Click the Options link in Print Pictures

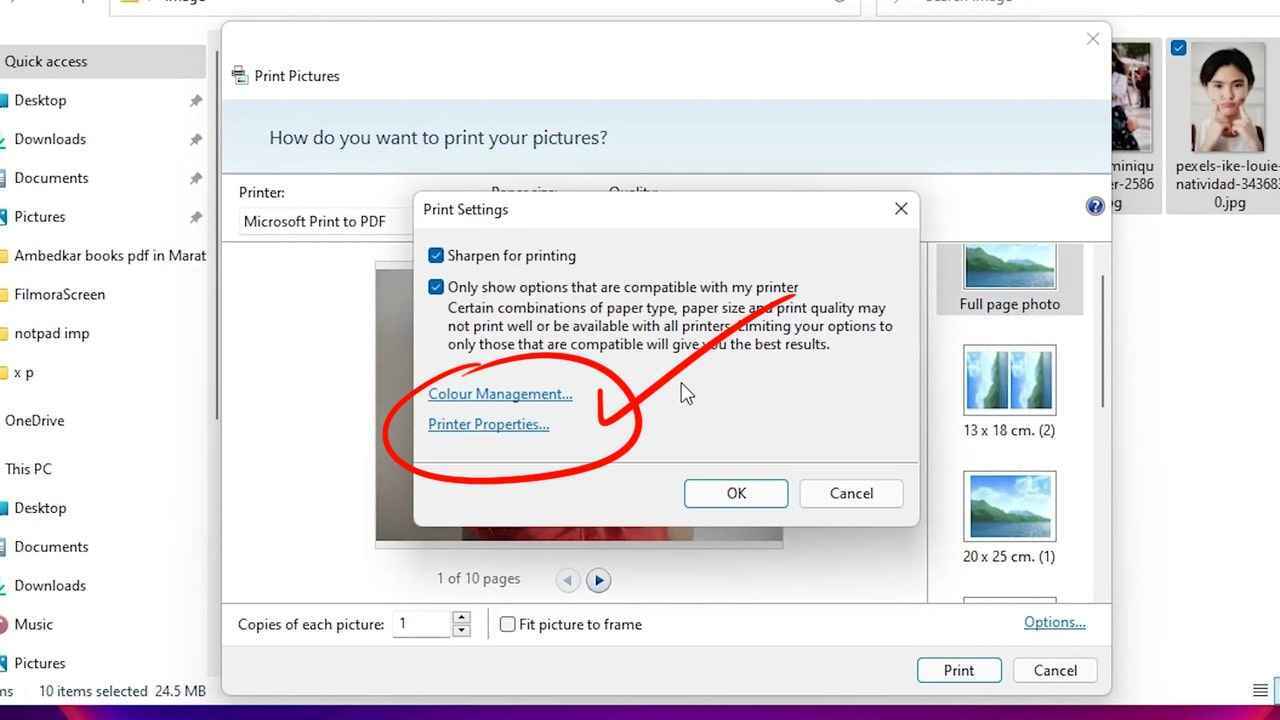point(1054,623)
